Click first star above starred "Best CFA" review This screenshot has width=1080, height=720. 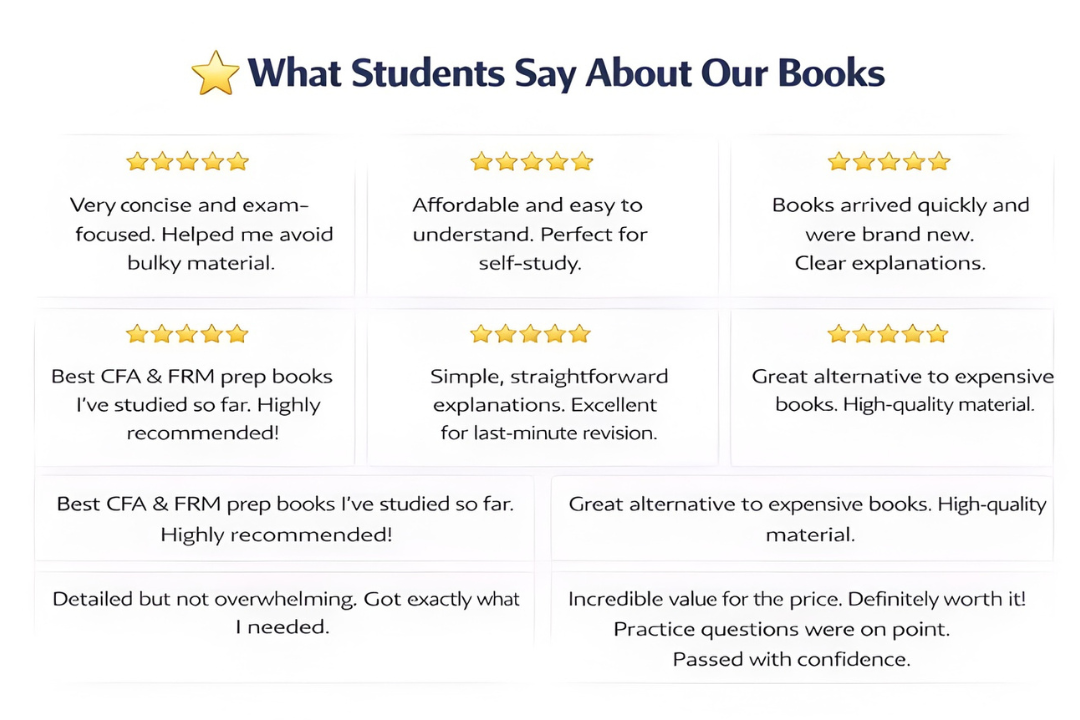[137, 333]
